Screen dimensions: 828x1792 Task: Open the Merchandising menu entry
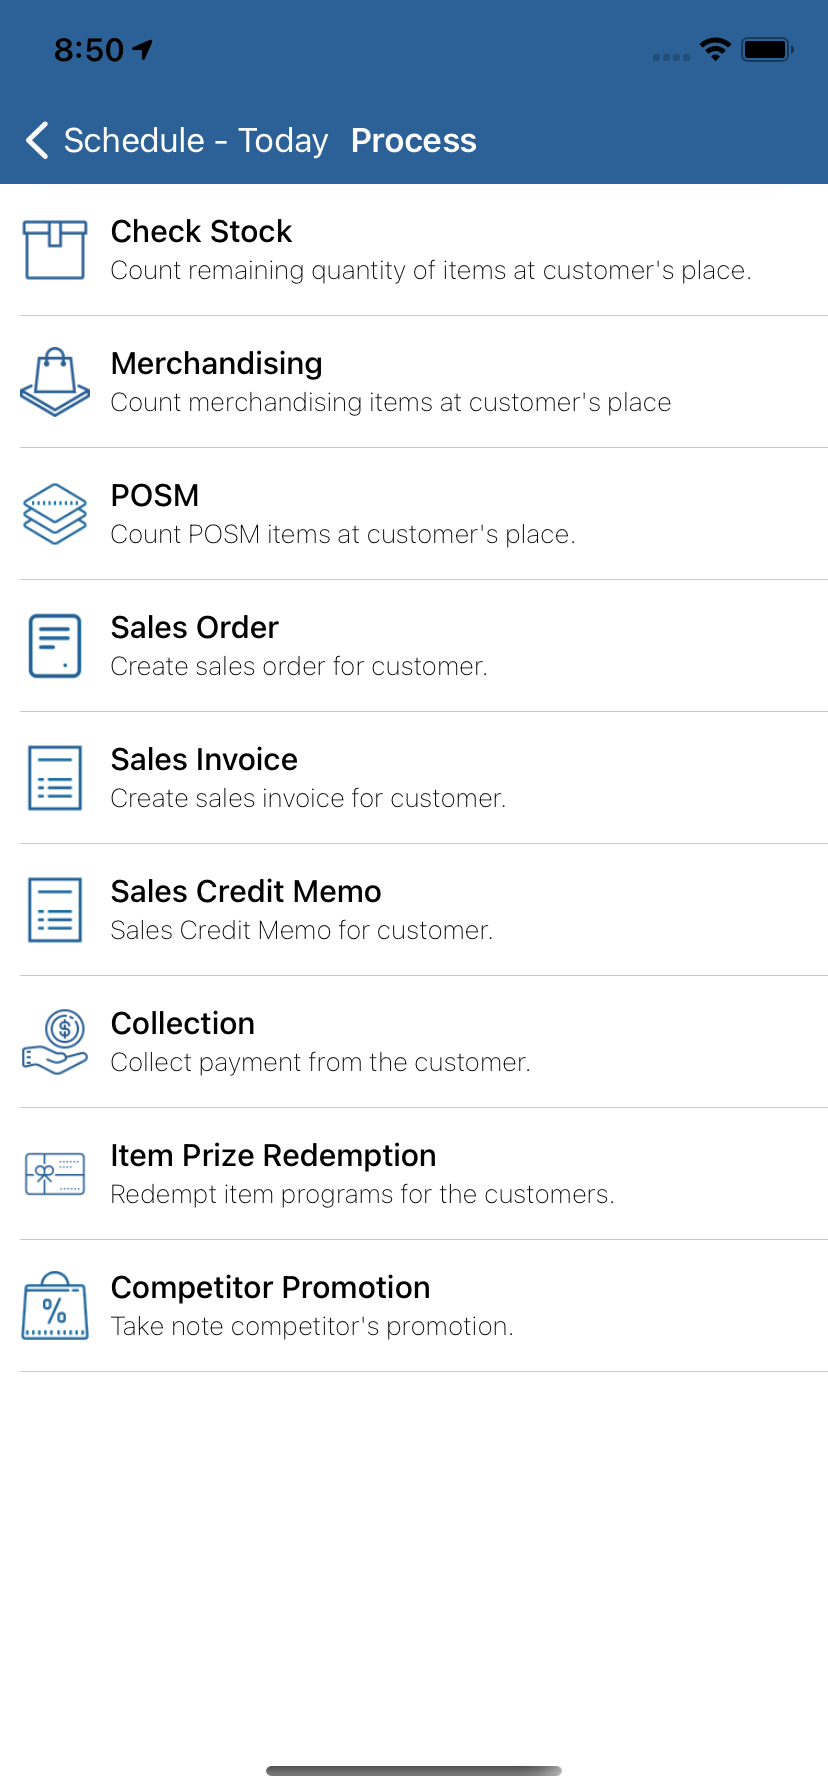[216, 364]
